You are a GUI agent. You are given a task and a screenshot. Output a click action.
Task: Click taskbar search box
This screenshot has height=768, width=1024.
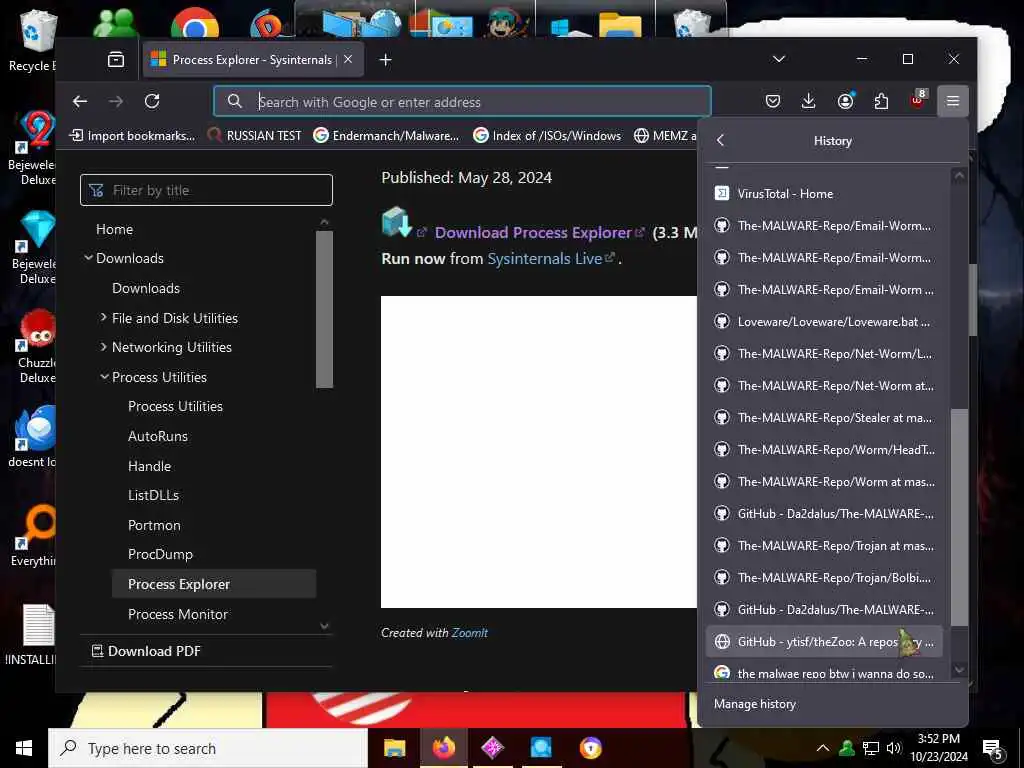(x=208, y=748)
